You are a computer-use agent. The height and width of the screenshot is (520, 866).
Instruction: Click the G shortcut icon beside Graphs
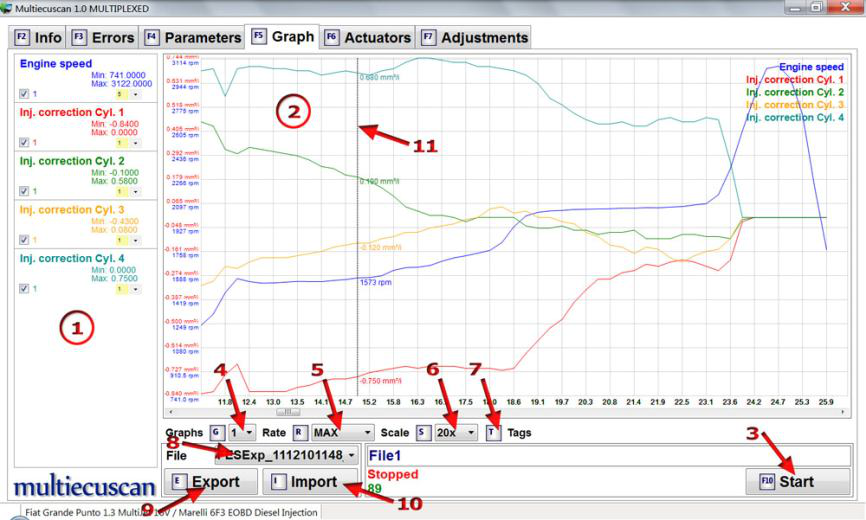(x=215, y=433)
